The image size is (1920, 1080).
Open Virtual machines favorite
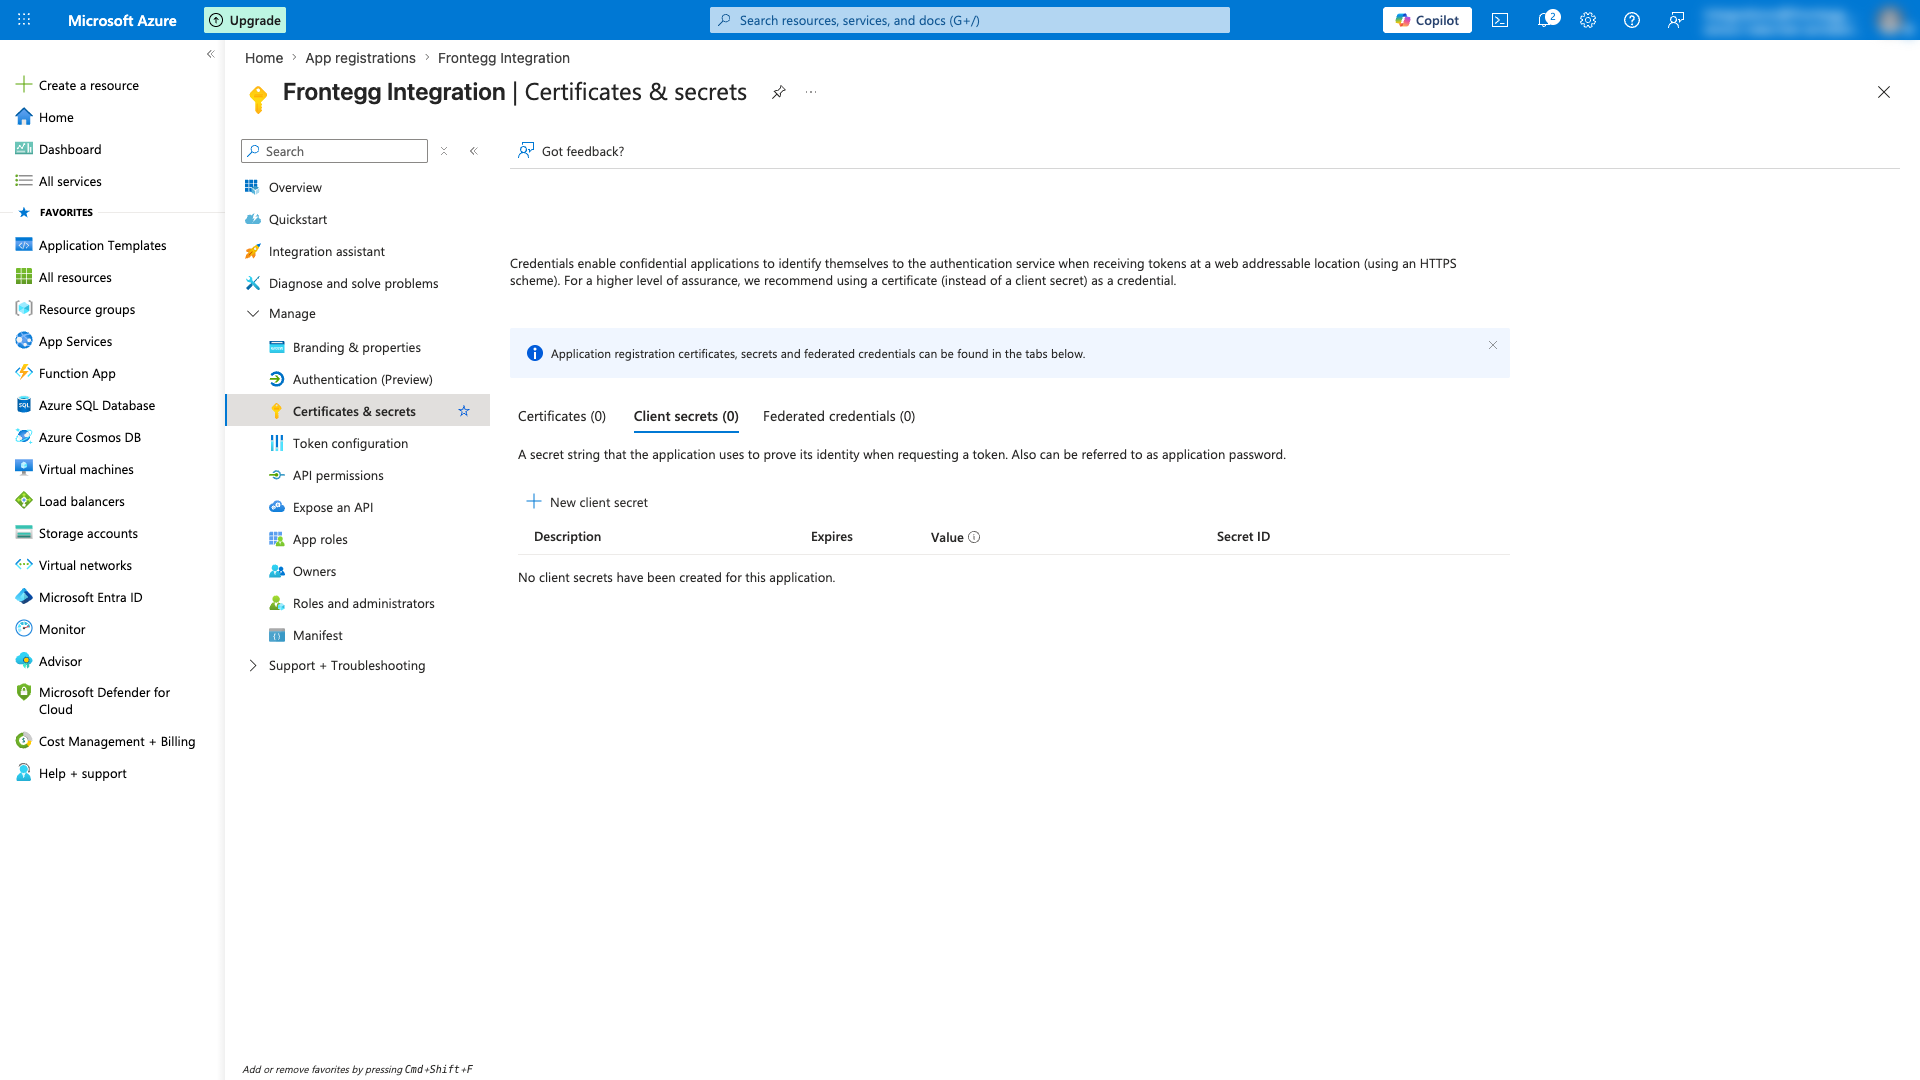[86, 469]
